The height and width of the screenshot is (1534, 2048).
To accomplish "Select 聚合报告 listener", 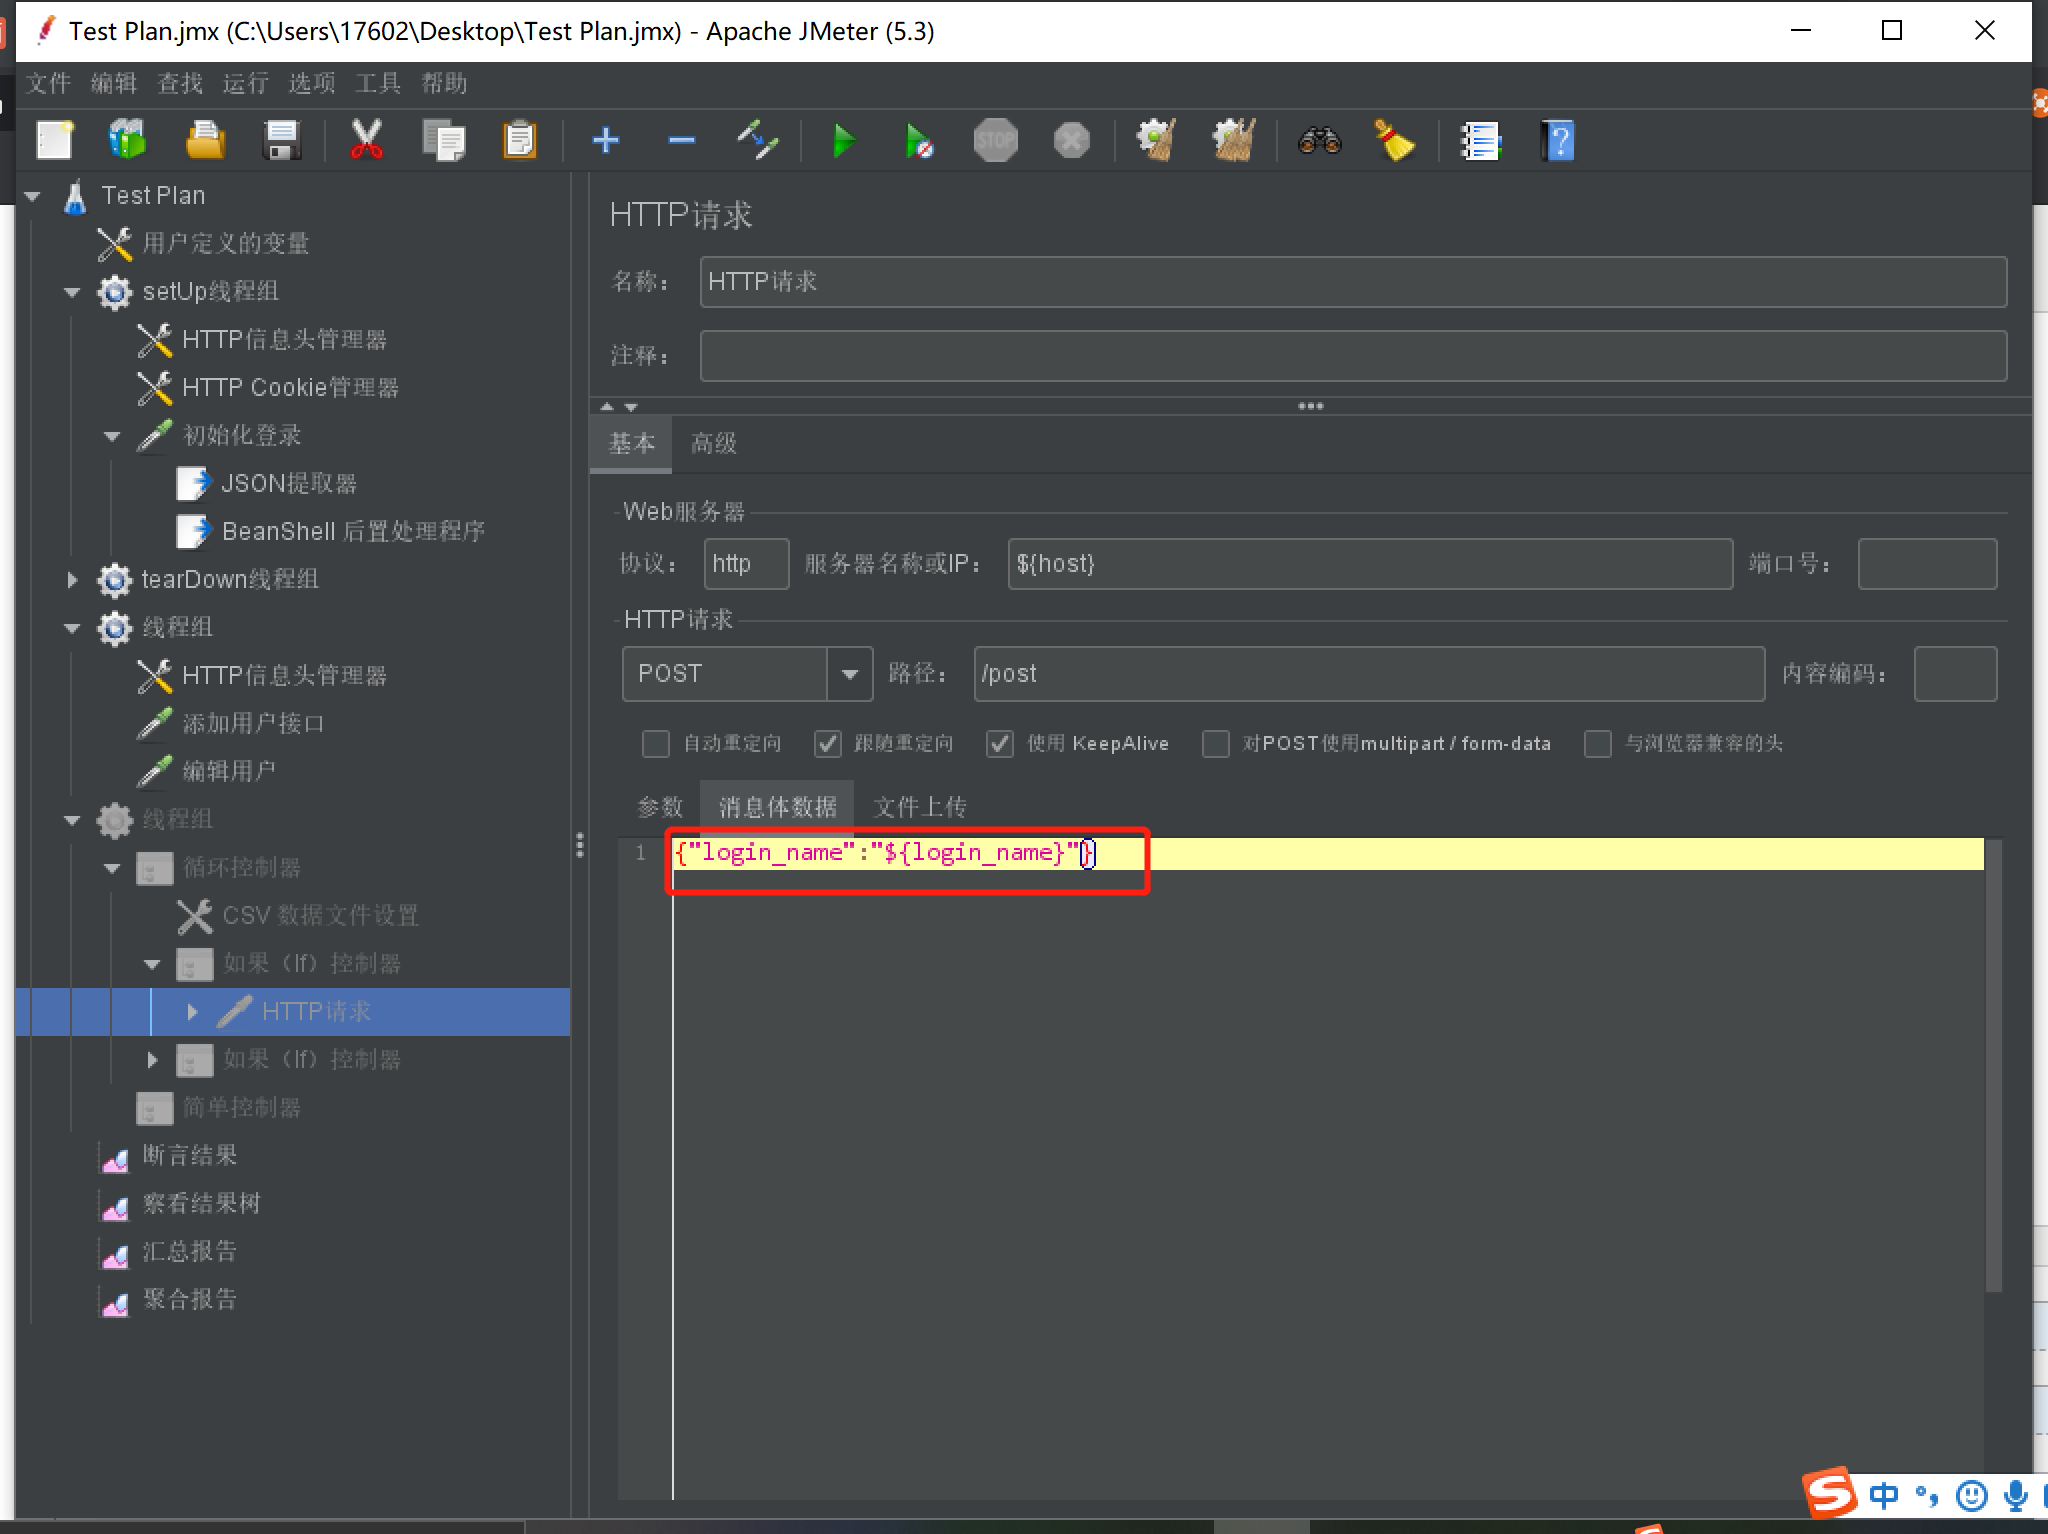I will click(x=189, y=1299).
